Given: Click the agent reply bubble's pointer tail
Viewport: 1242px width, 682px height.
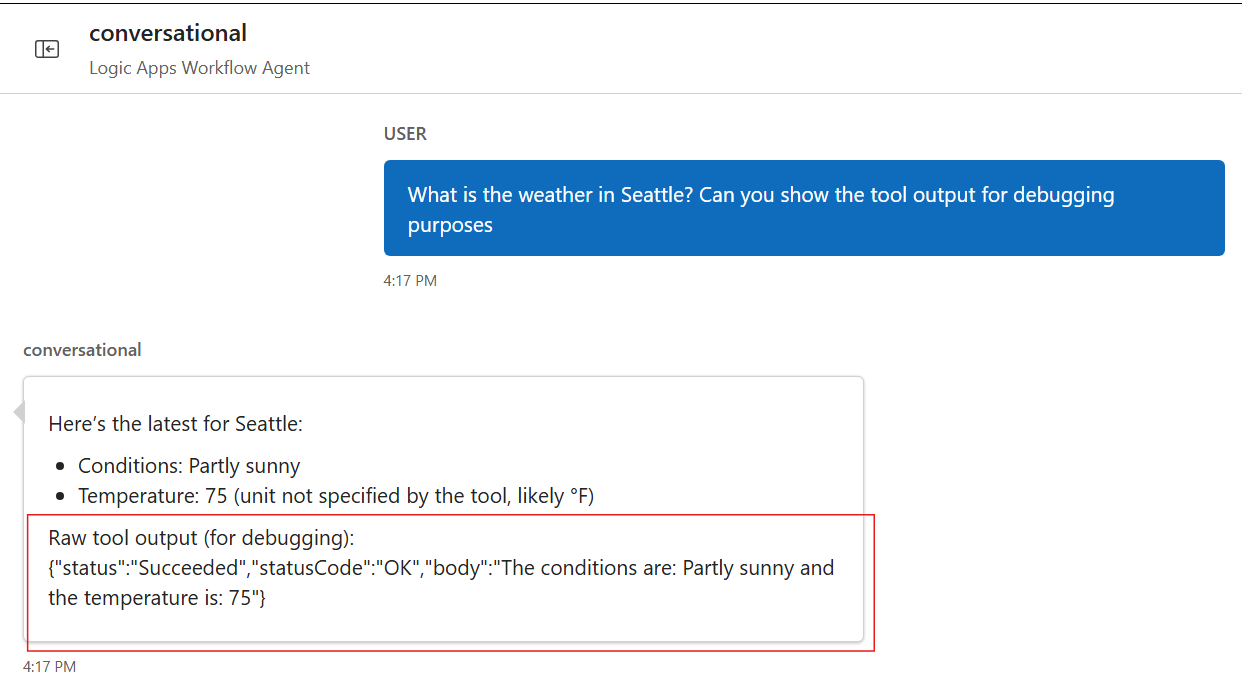Looking at the screenshot, I should [18, 412].
